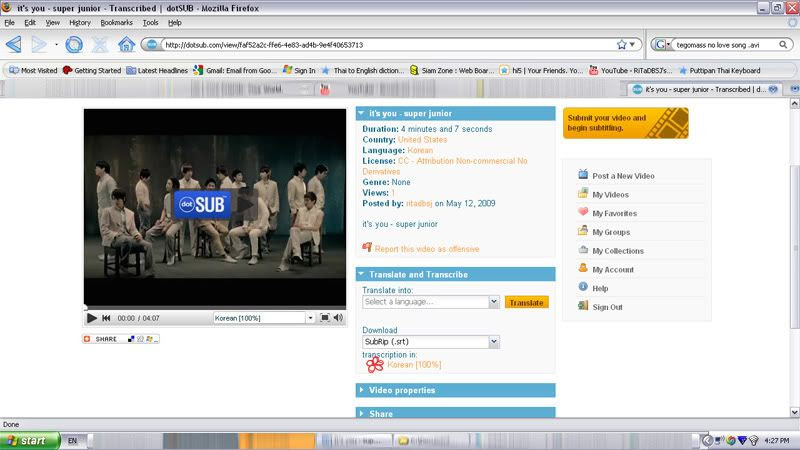Open the Tools menu
The image size is (800, 450).
tap(151, 22)
